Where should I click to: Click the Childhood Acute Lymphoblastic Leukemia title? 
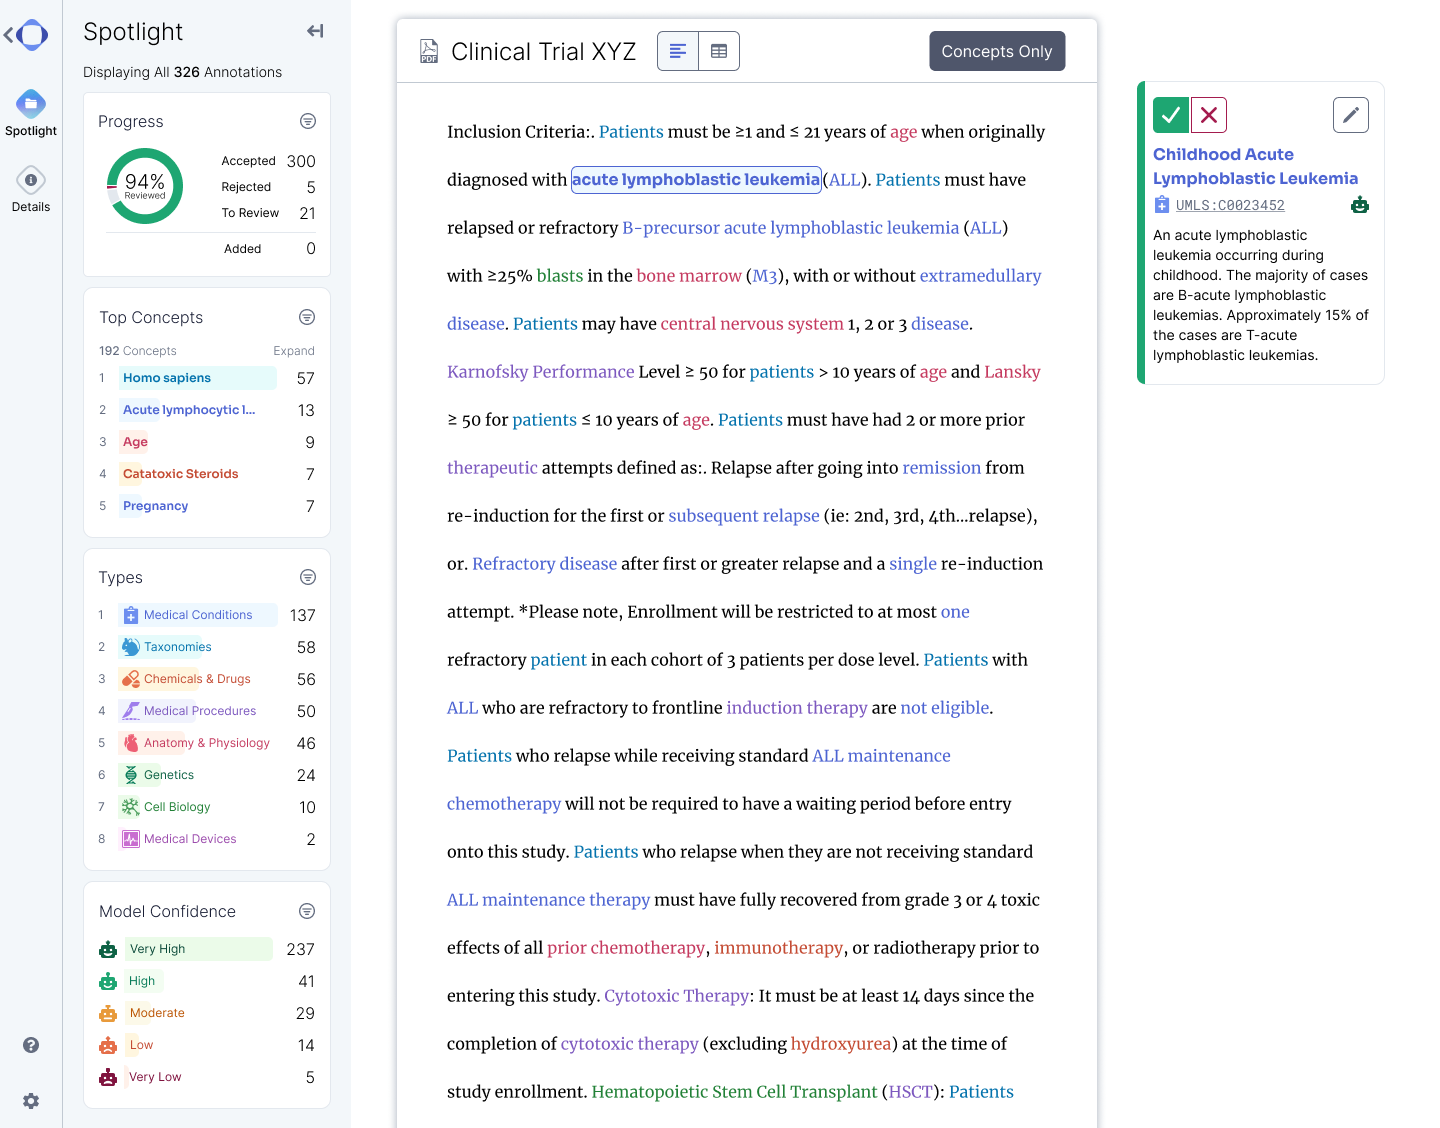(1255, 166)
